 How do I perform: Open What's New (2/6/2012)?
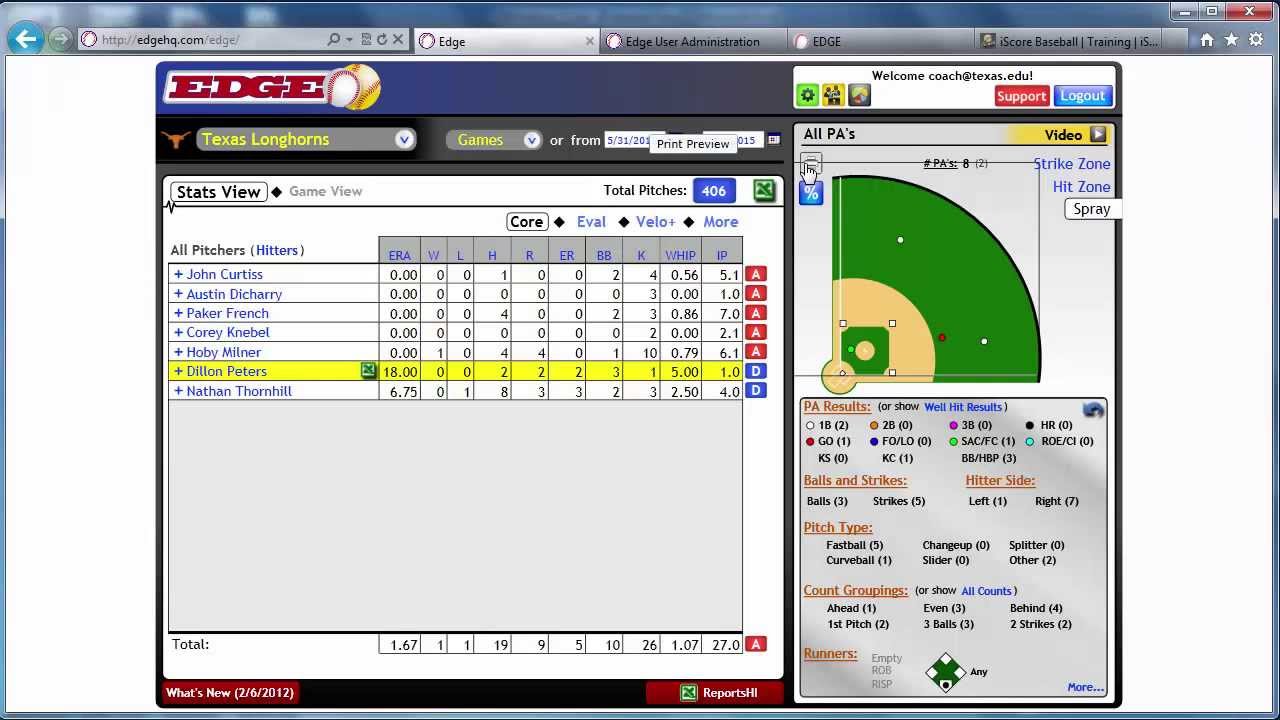pyautogui.click(x=230, y=693)
